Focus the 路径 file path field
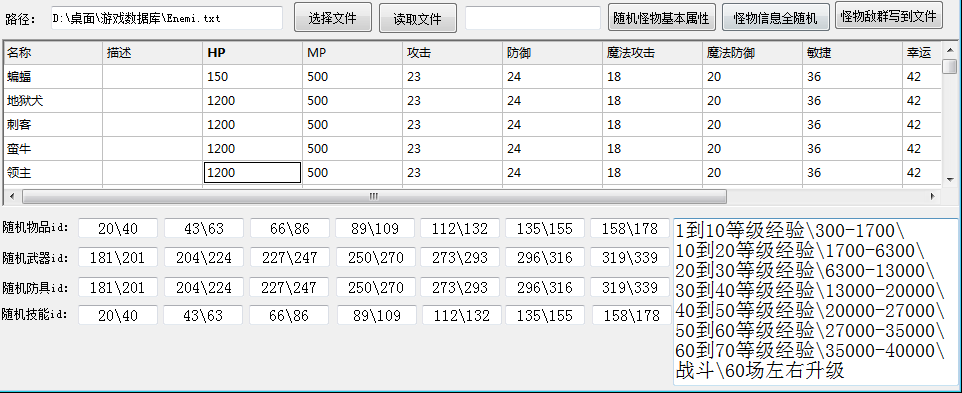This screenshot has width=962, height=393. [167, 18]
